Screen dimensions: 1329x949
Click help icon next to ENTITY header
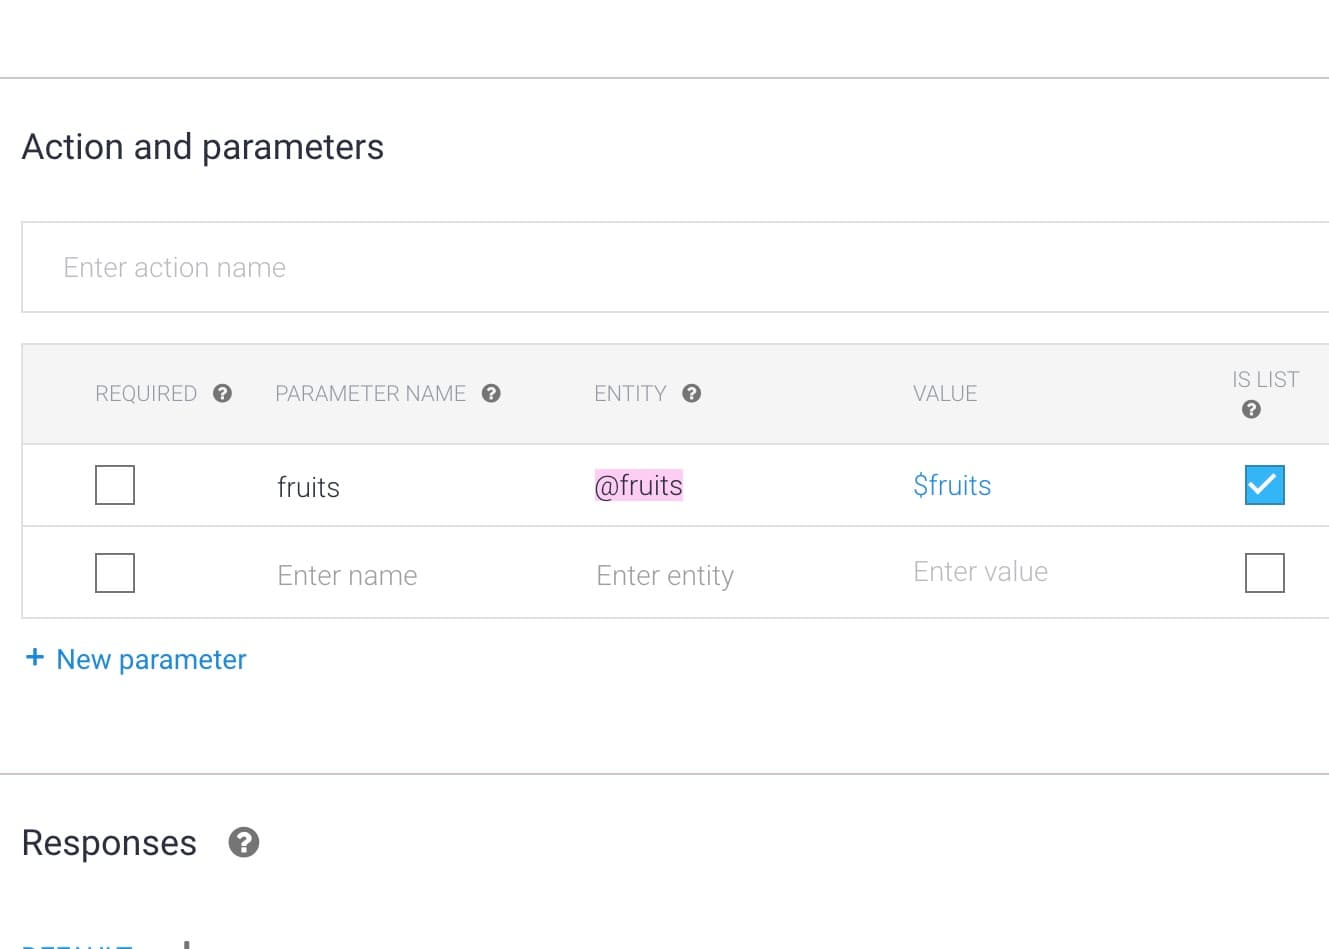pyautogui.click(x=691, y=393)
